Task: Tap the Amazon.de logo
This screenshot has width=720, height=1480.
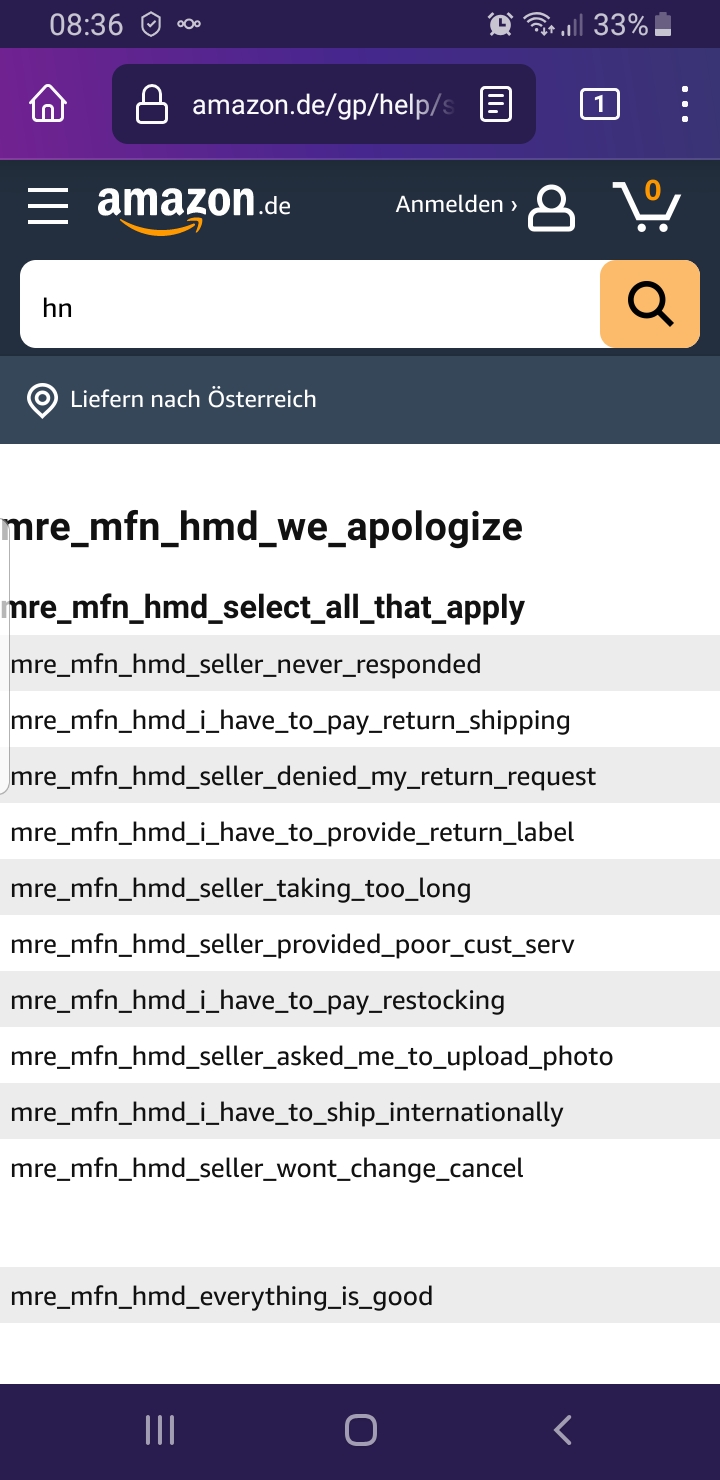Action: click(x=194, y=208)
